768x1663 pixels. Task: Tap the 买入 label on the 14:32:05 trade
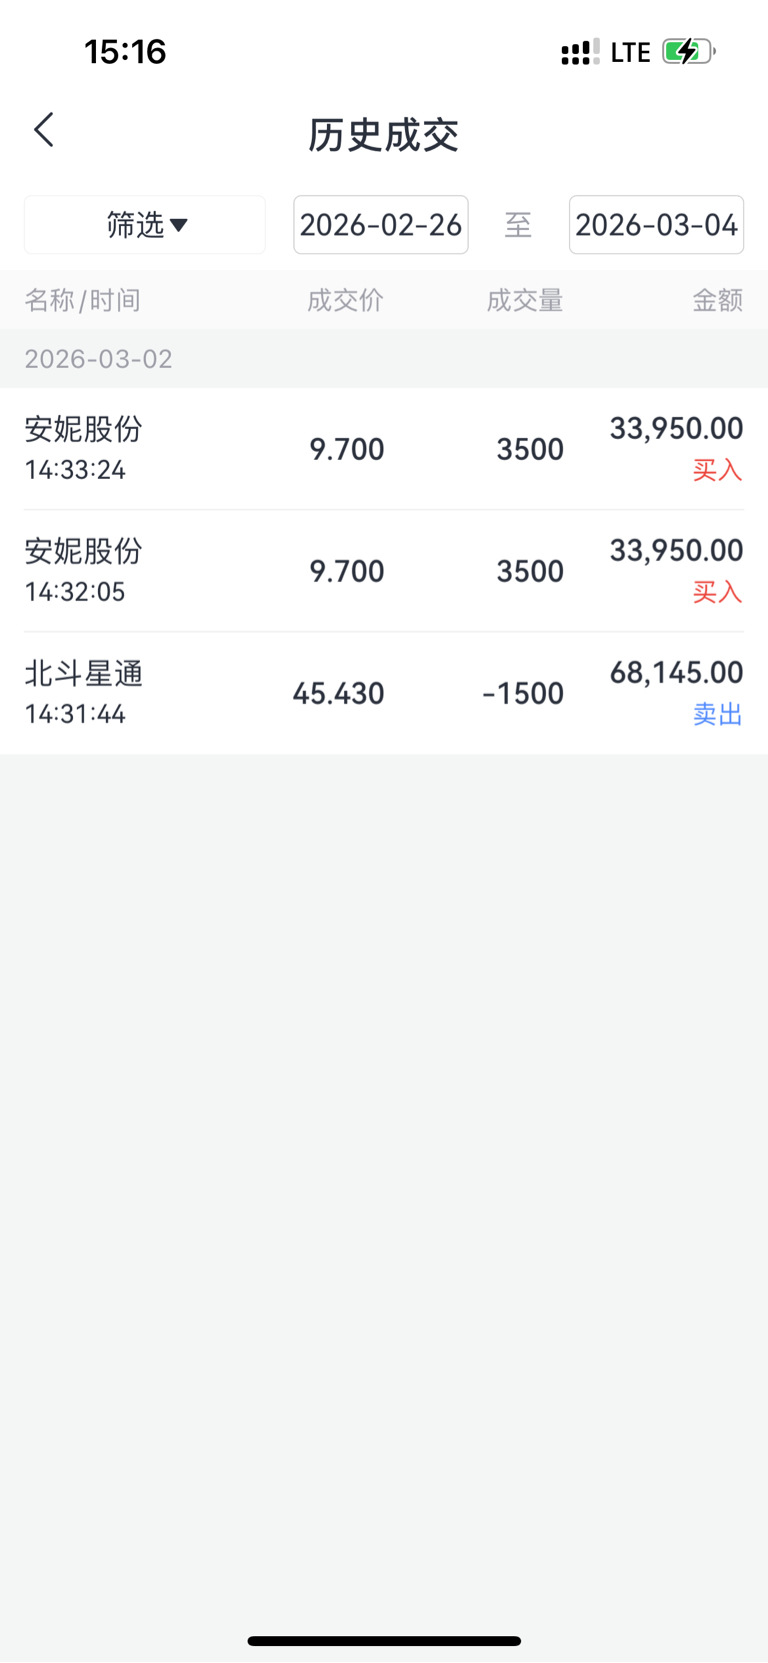pos(717,592)
